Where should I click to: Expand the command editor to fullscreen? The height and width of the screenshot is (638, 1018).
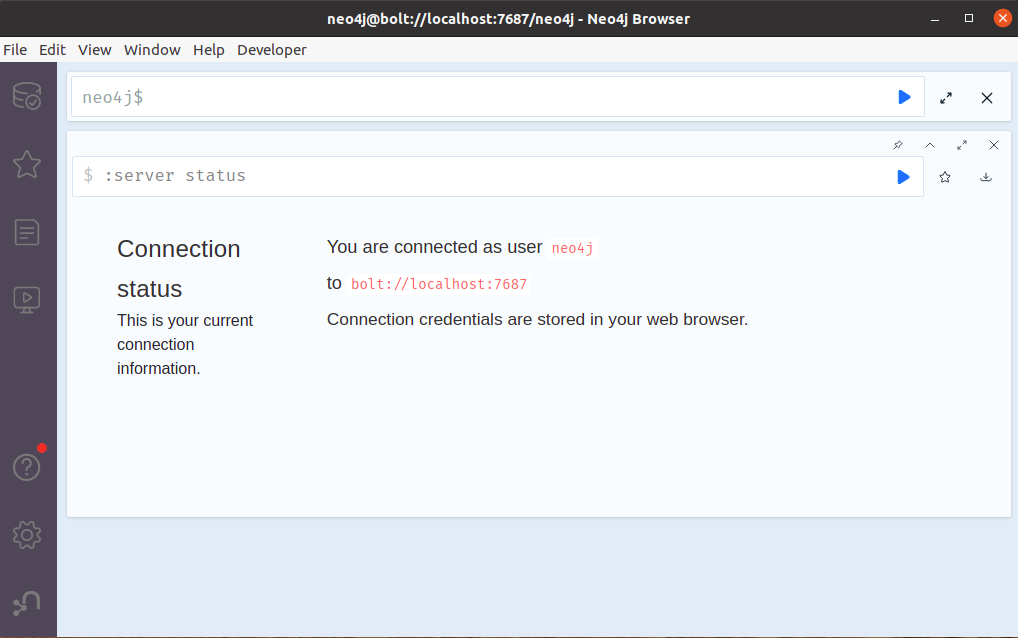coord(945,97)
